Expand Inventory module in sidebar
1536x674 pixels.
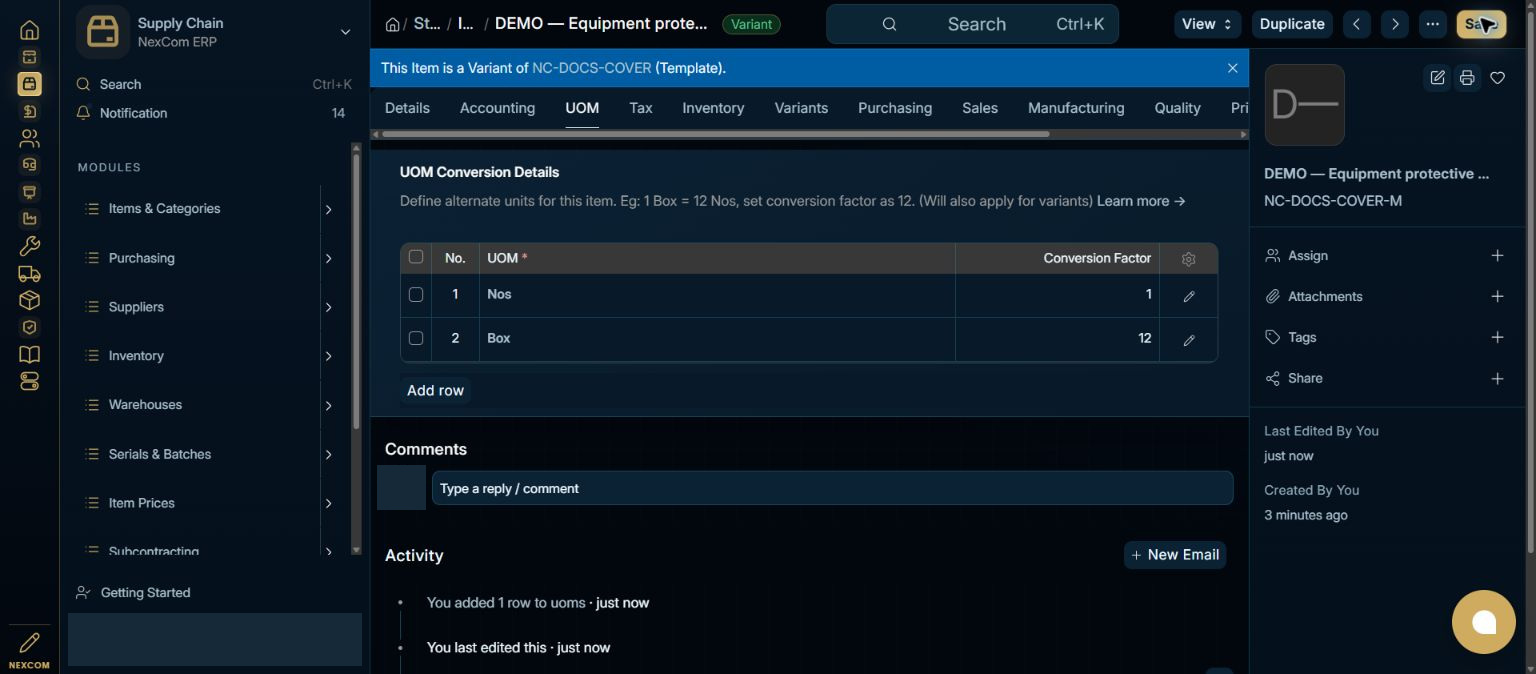click(328, 356)
